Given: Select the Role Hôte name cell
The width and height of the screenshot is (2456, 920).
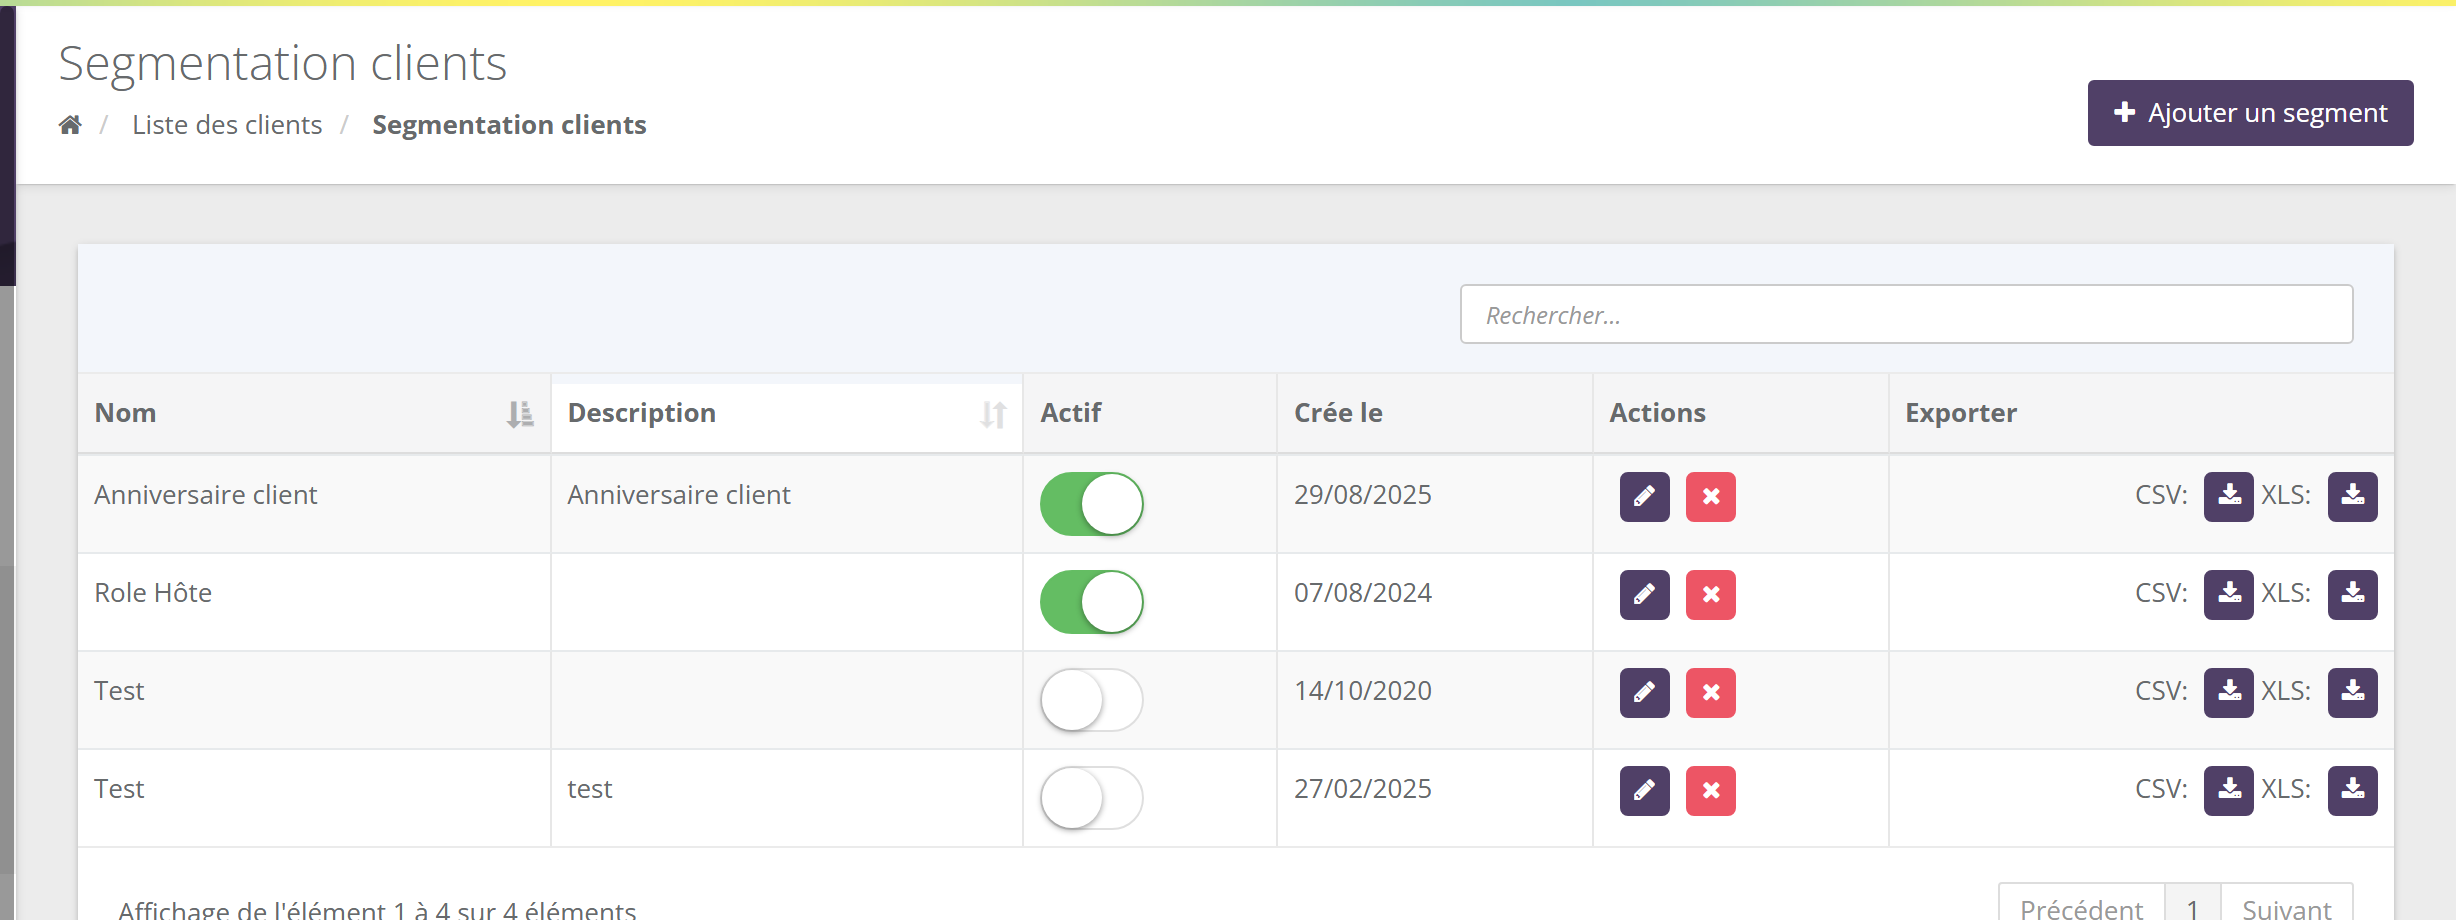Looking at the screenshot, I should coord(314,602).
